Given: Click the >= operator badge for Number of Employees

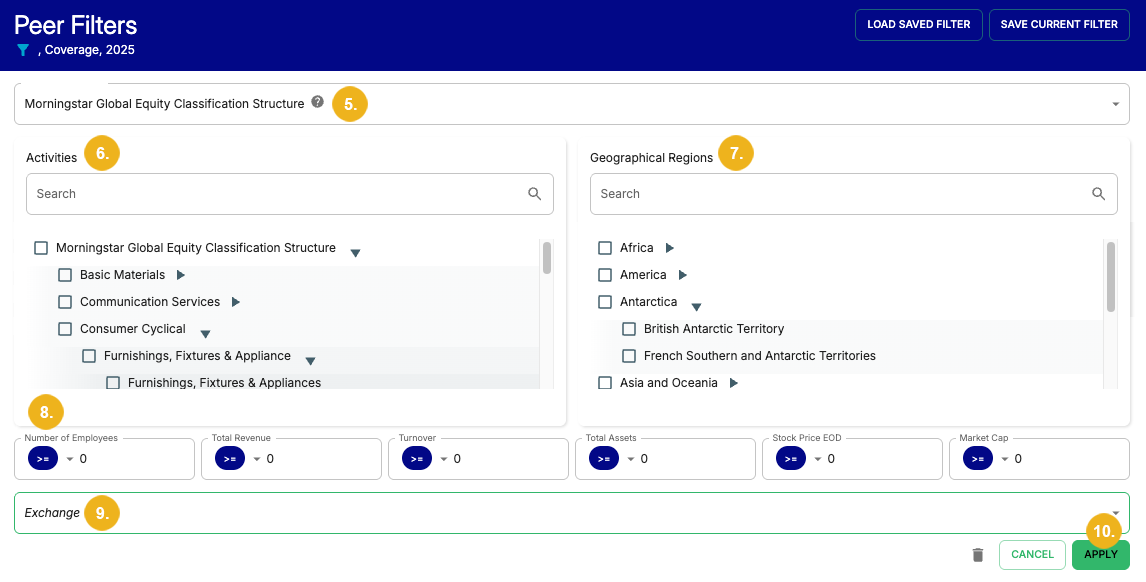Looking at the screenshot, I should (x=42, y=458).
